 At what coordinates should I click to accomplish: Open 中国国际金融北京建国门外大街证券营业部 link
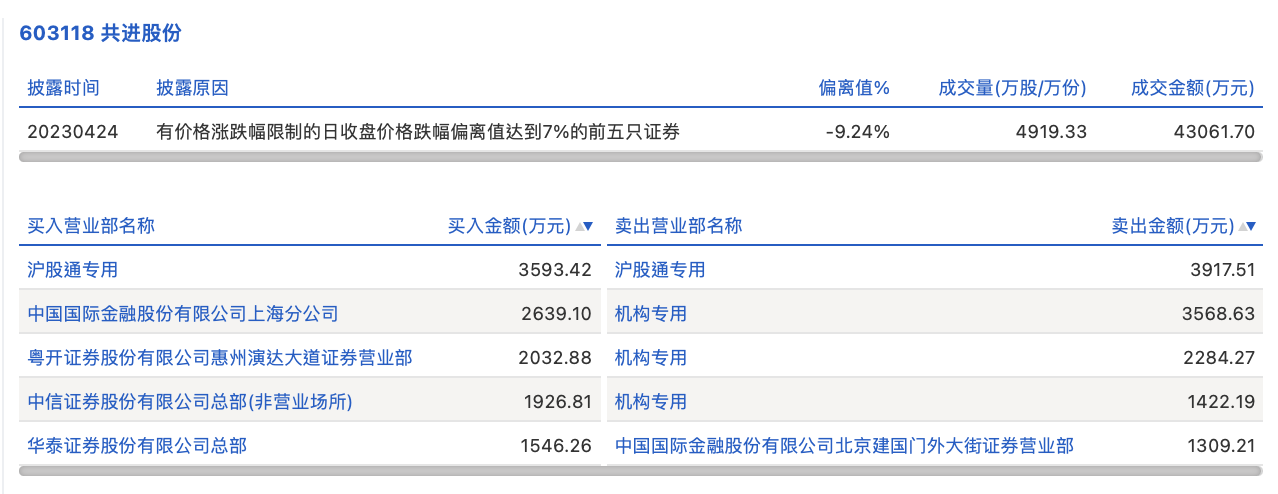click(844, 446)
